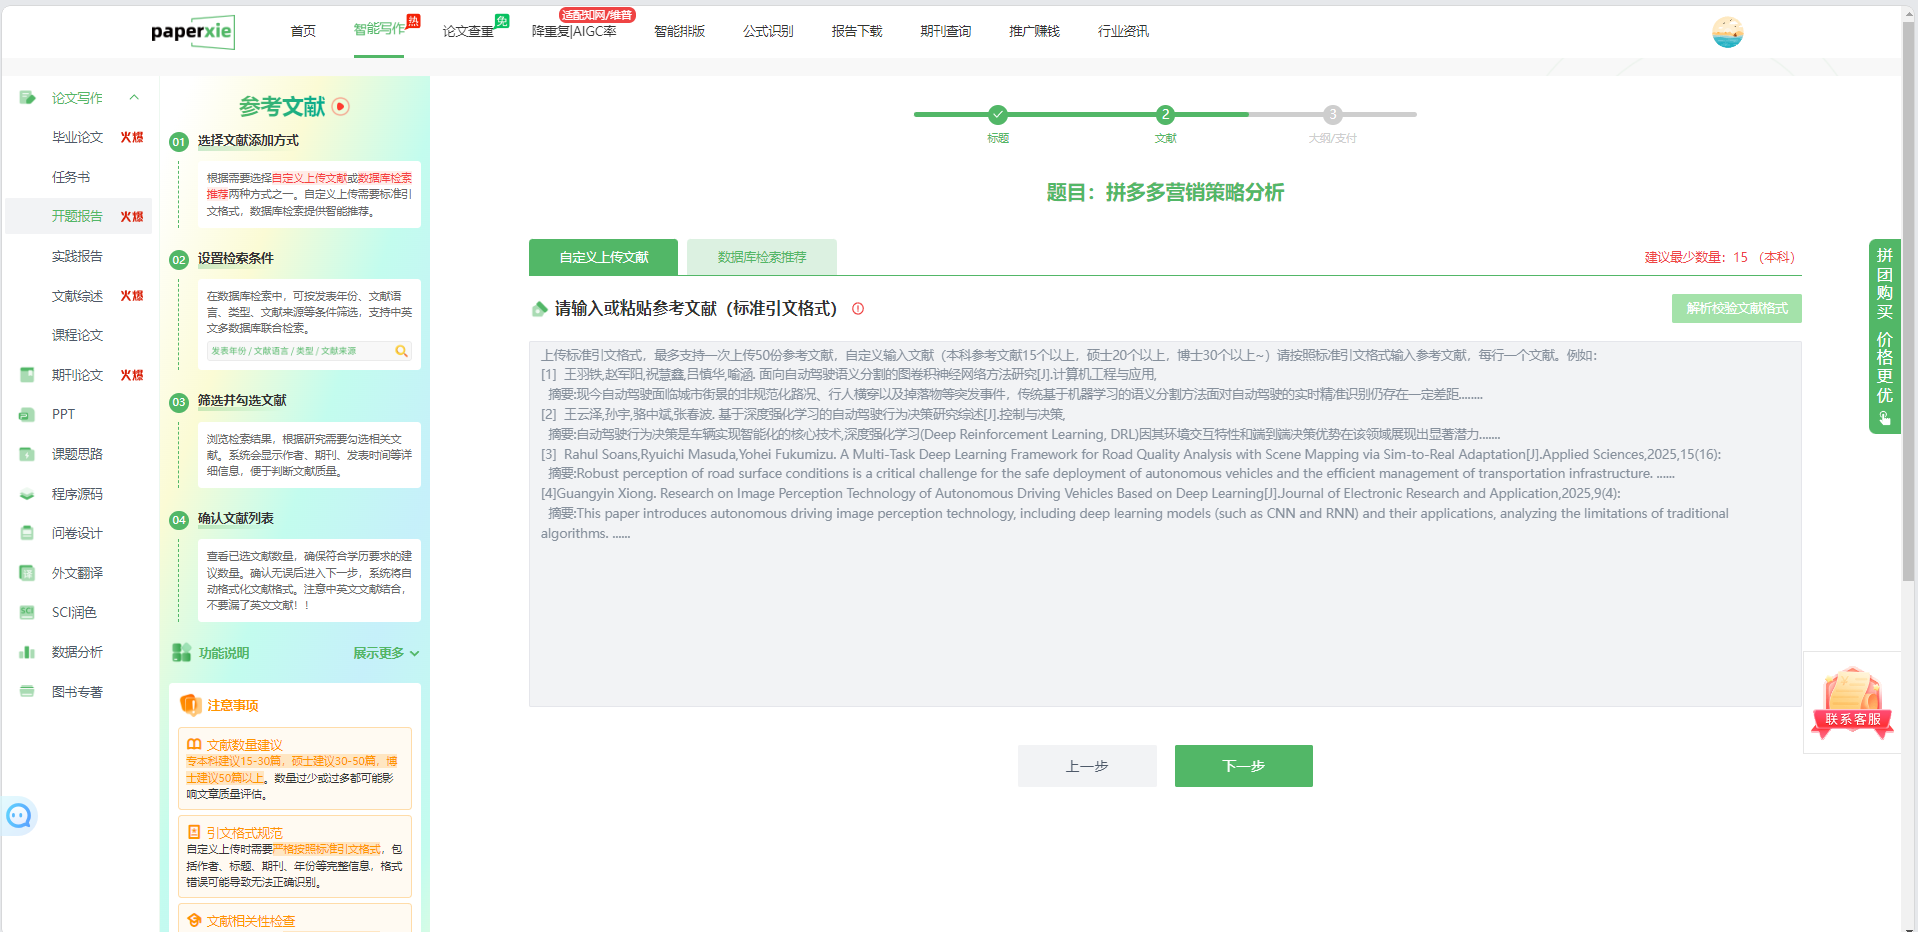Select the 自定义上传文献 tab
Screen dimensions: 1918x932
(603, 257)
